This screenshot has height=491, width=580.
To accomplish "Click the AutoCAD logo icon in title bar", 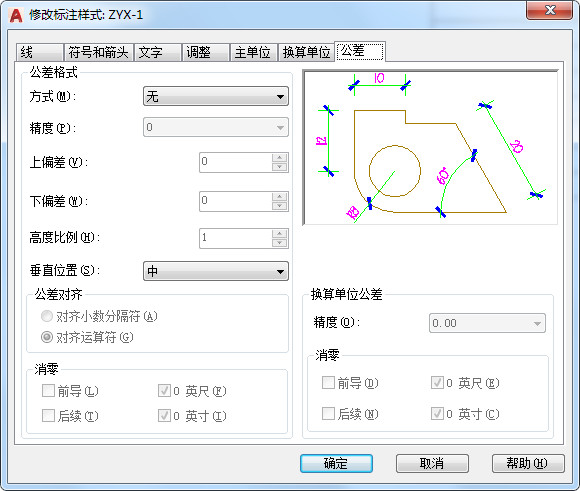I will coord(16,15).
